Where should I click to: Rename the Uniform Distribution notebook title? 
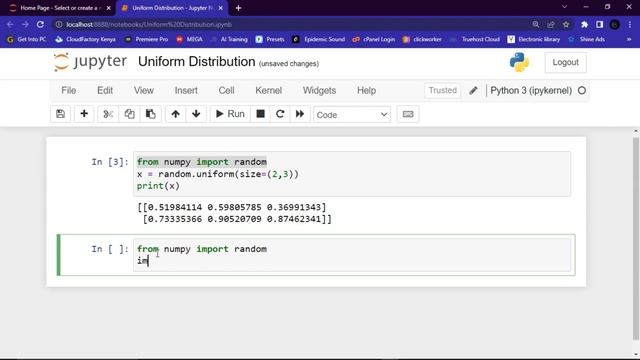[196, 62]
